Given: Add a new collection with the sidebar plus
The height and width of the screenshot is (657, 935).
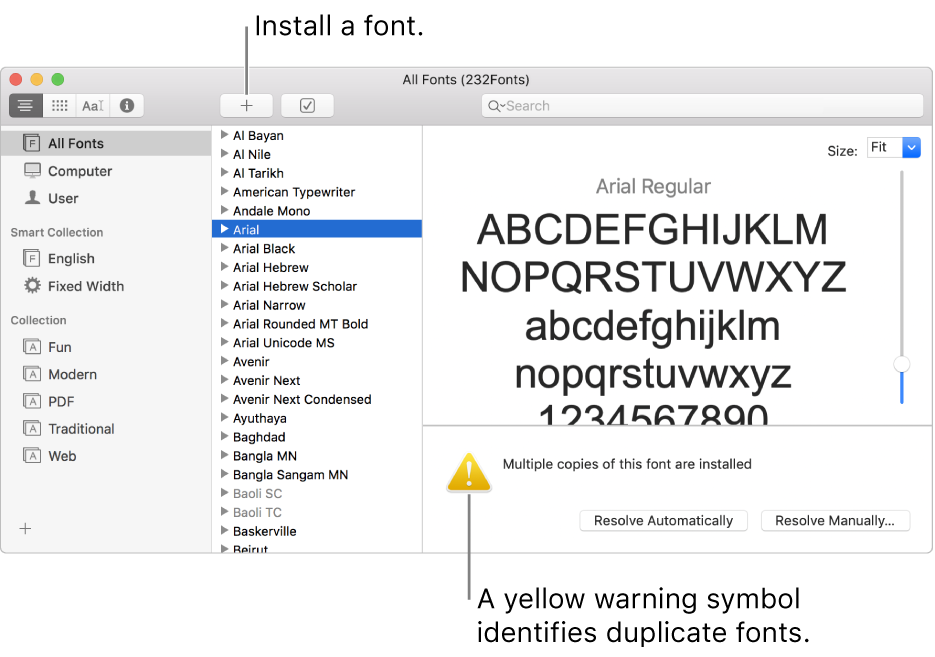Looking at the screenshot, I should 25,528.
